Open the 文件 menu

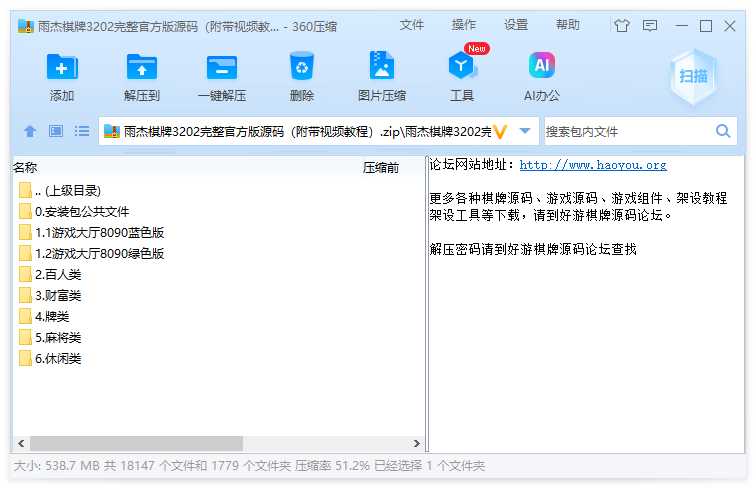tap(411, 25)
